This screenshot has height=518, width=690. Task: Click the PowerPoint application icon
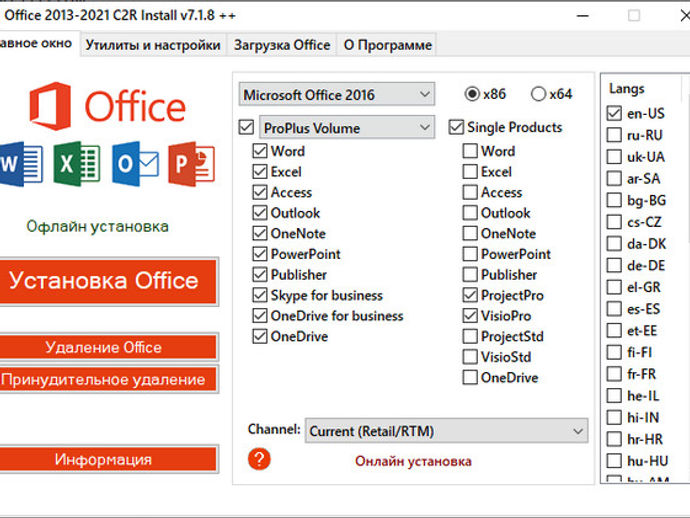(191, 164)
